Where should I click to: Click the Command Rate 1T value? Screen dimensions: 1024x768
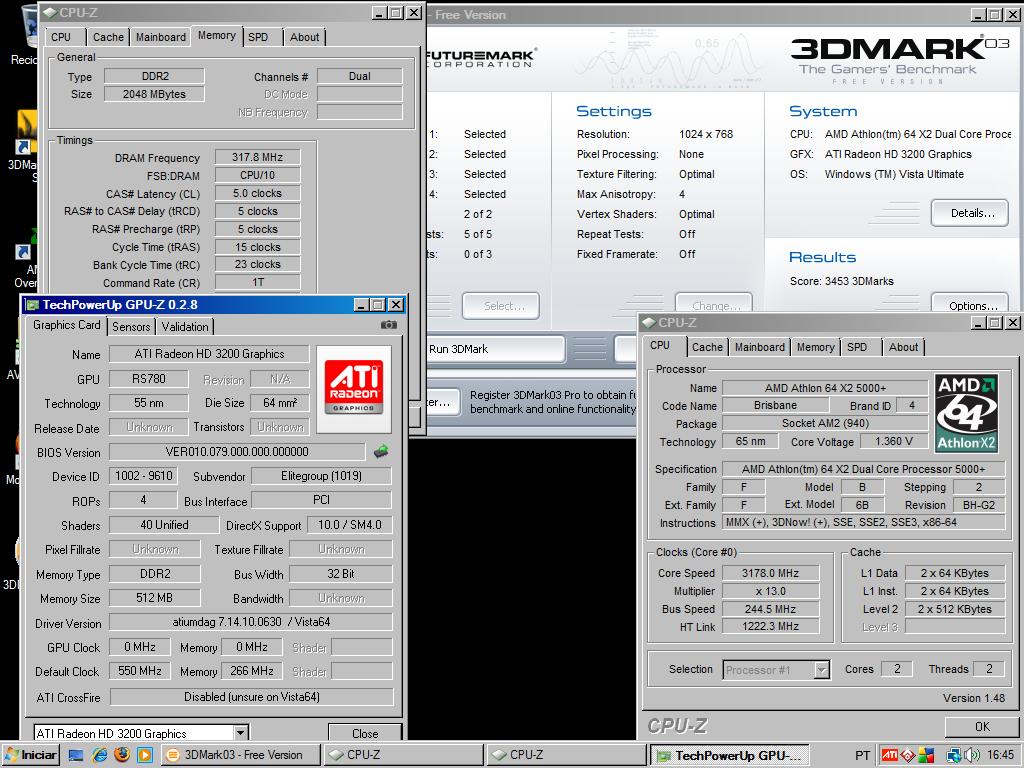257,282
